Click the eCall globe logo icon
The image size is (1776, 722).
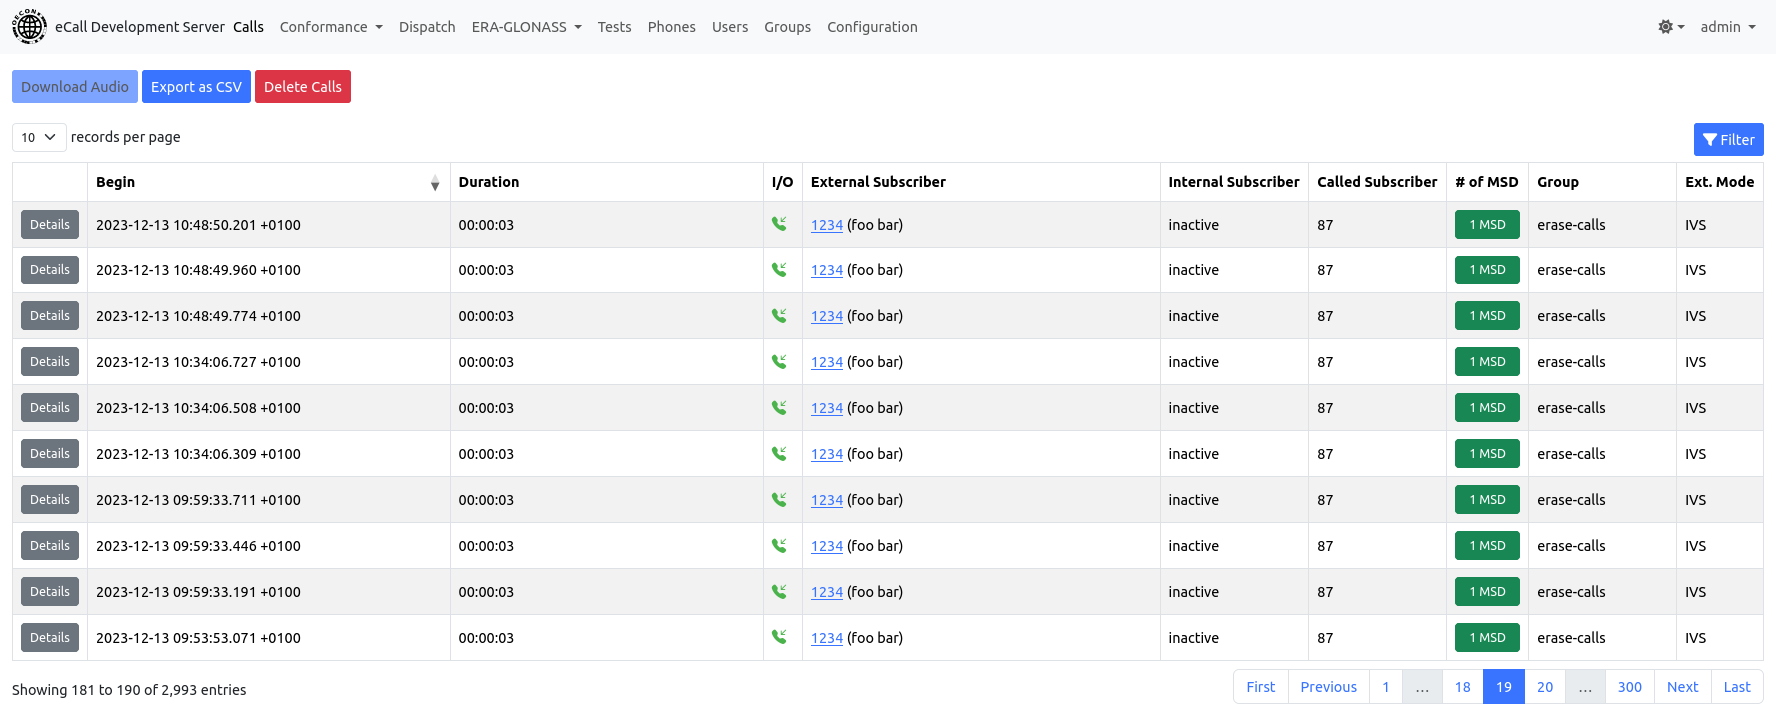click(29, 27)
